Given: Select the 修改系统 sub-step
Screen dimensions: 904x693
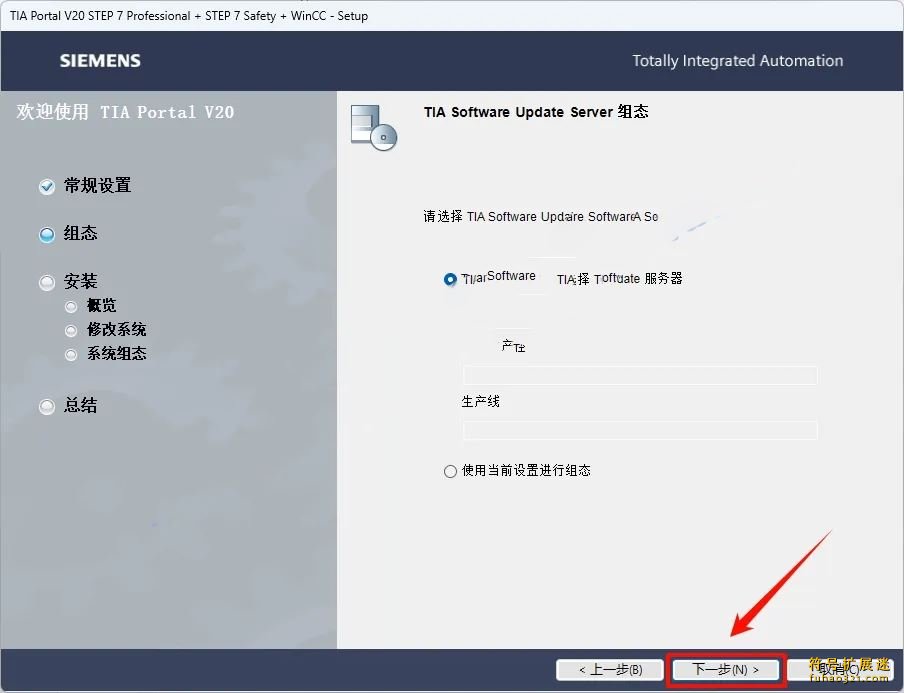Looking at the screenshot, I should click(116, 330).
